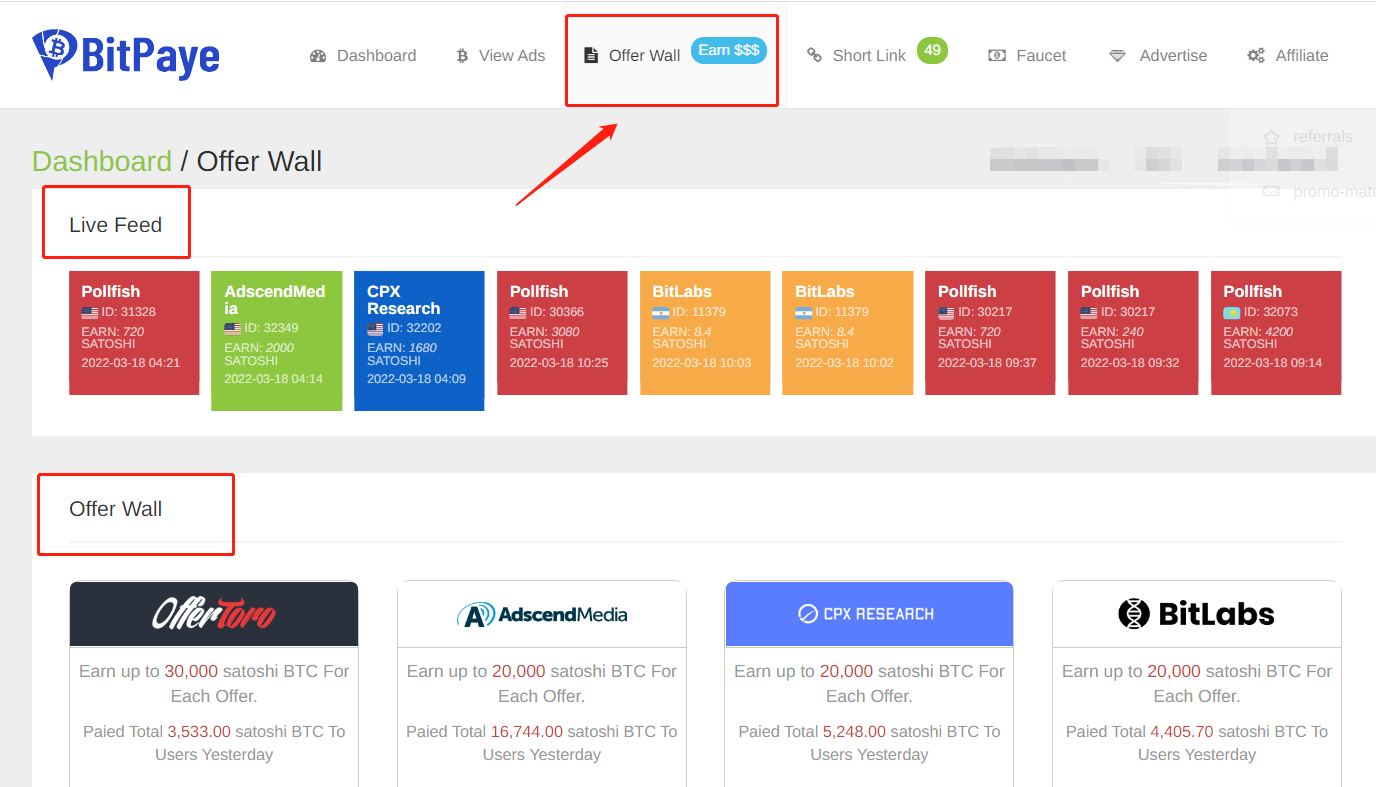Click the money icon beside Faucet
1376x787 pixels.
click(997, 56)
